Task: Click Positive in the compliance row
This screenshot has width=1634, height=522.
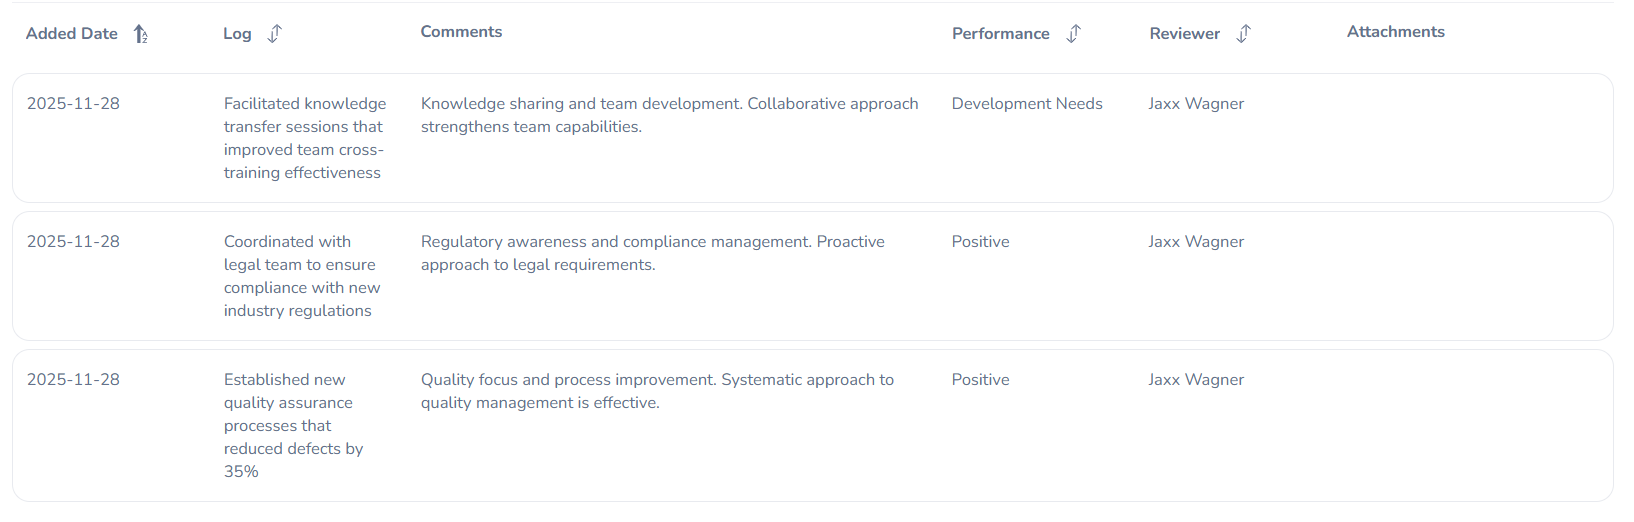Action: pyautogui.click(x=980, y=242)
